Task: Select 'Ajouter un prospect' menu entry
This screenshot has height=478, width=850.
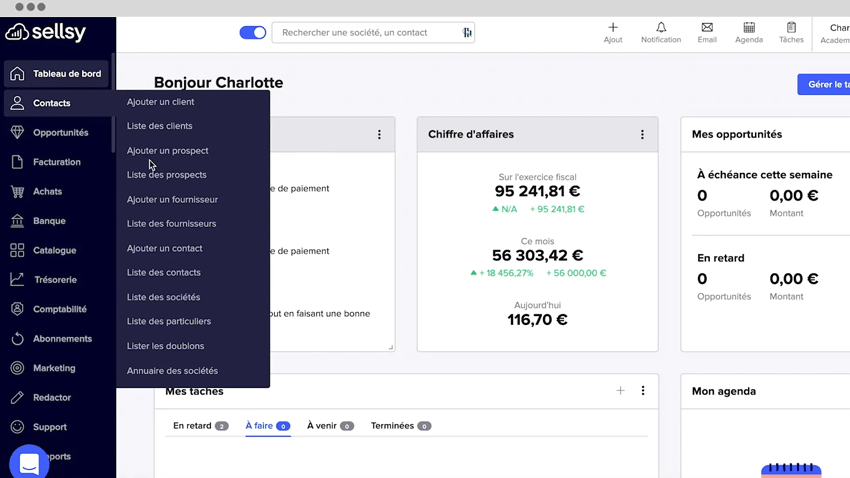Action: click(168, 151)
